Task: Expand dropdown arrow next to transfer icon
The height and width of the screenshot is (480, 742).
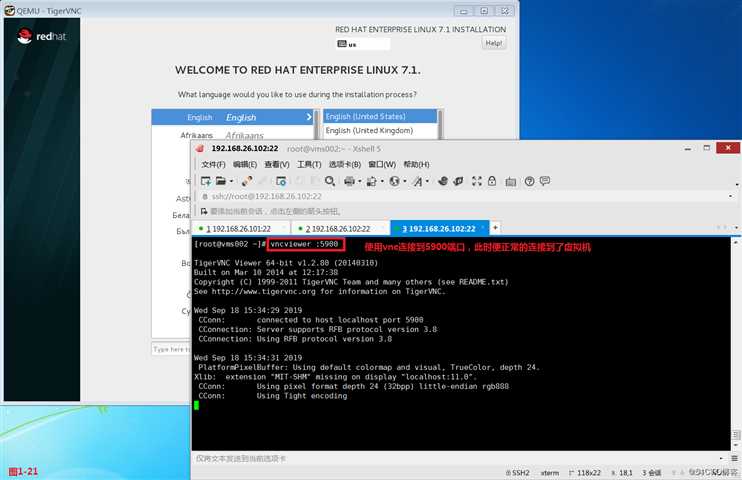Action: [x=382, y=181]
